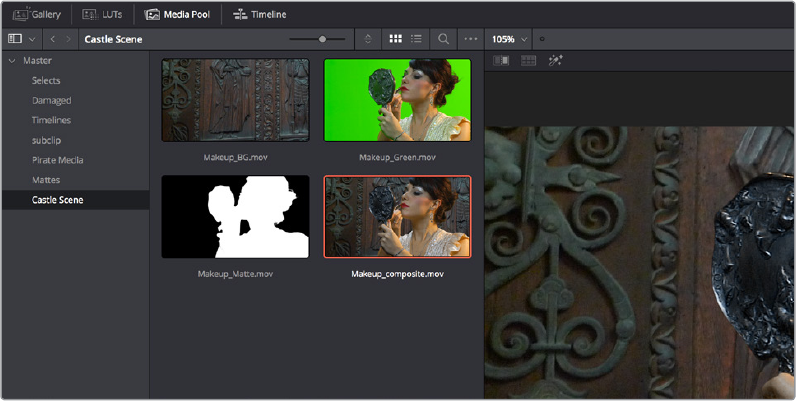Select the Mattes bin
Screen dimensions: 796x401
pyautogui.click(x=46, y=180)
